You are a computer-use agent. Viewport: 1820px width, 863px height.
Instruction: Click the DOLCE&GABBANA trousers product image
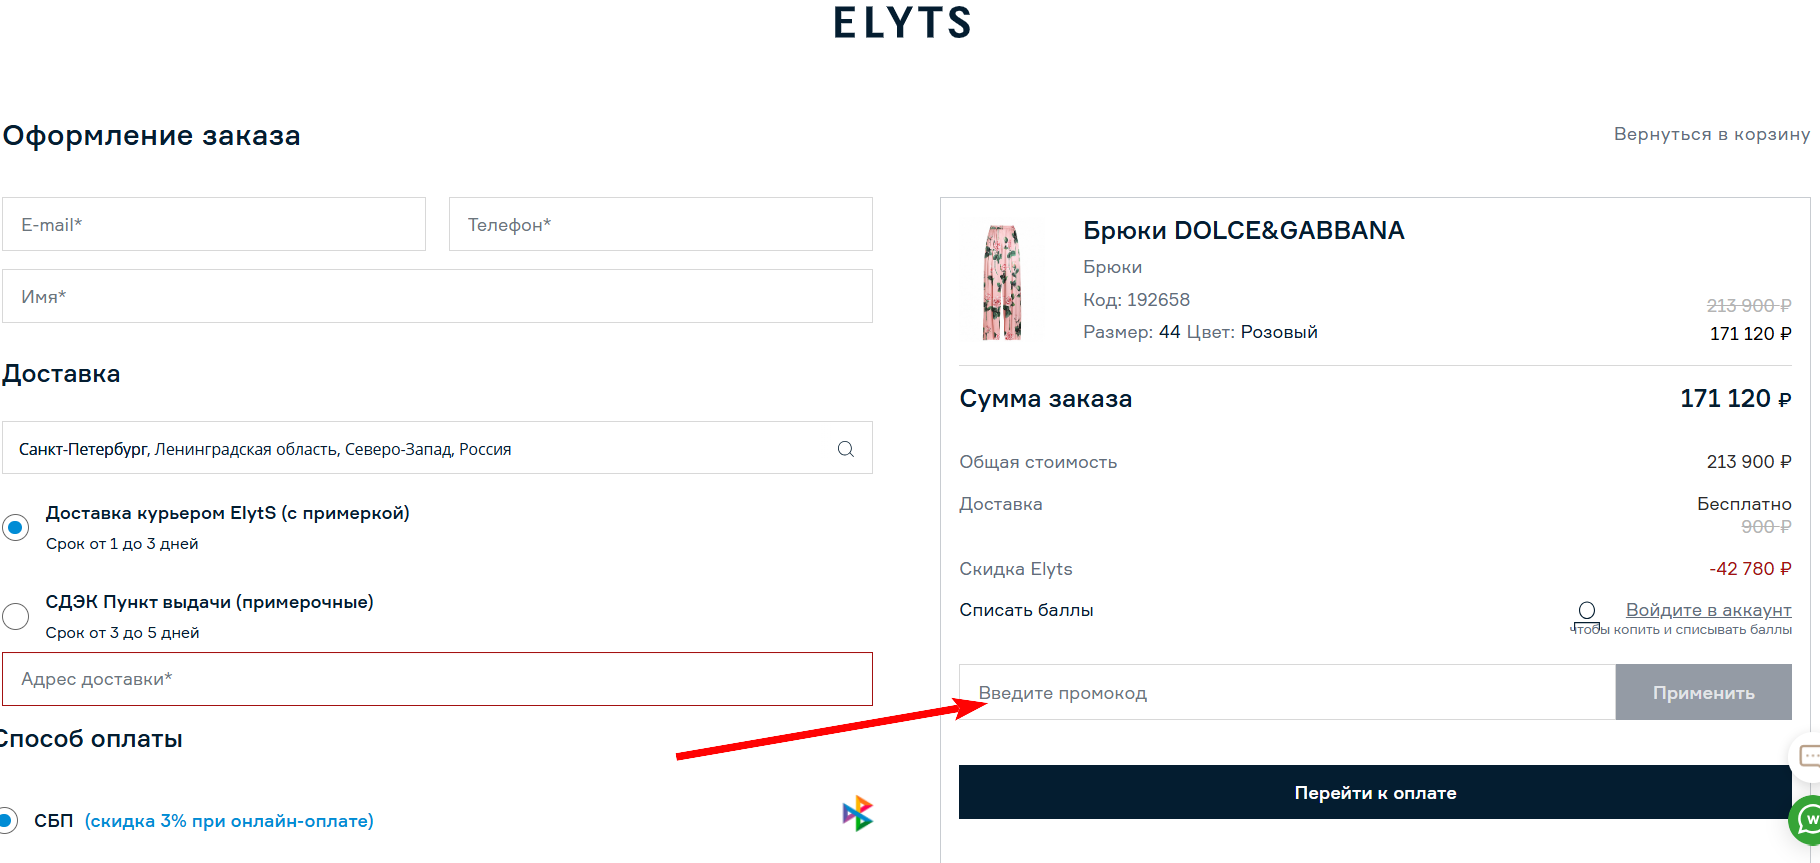(1003, 280)
